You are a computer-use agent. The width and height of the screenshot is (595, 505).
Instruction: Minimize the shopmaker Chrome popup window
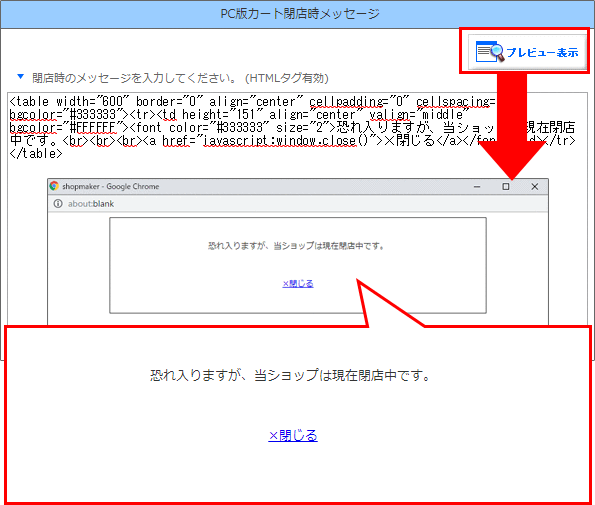(x=477, y=186)
